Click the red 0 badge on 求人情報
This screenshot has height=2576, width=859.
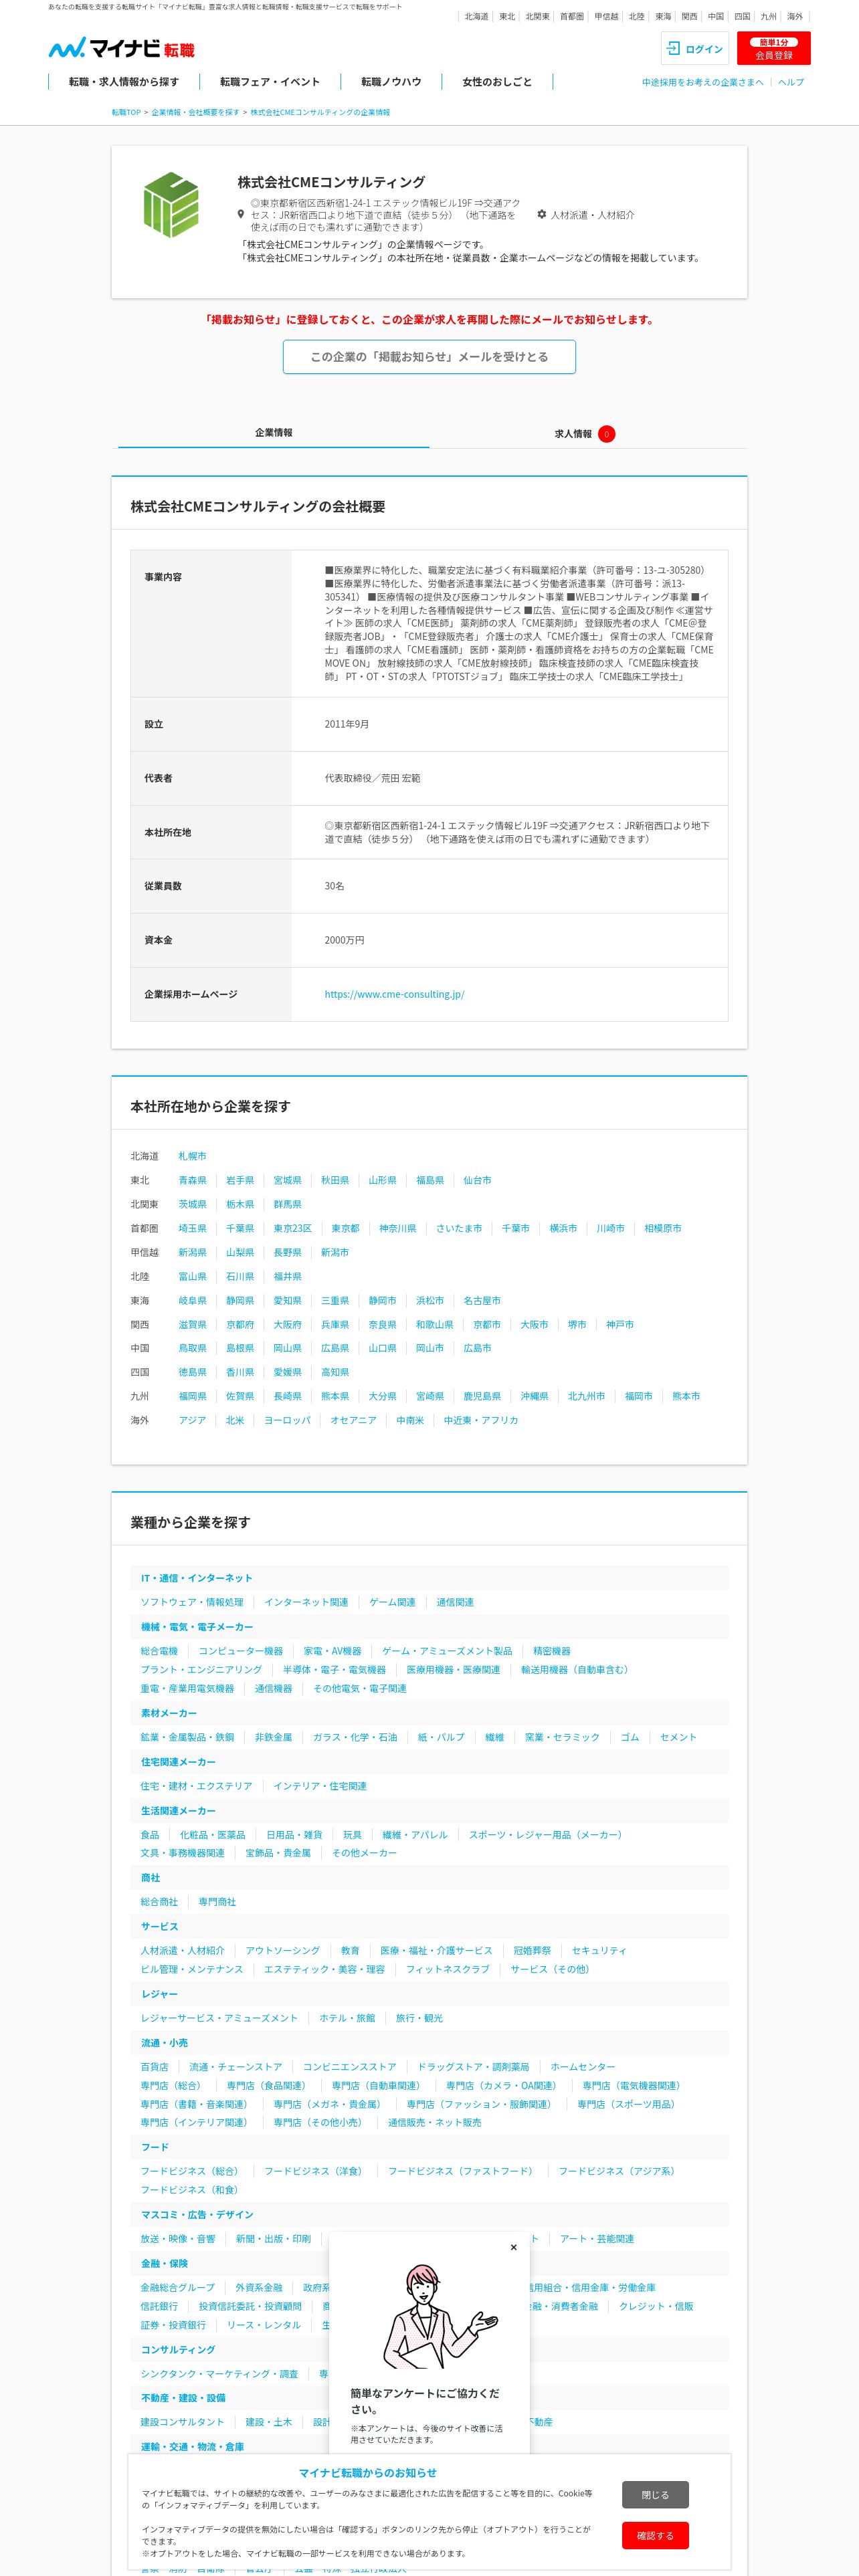tap(606, 434)
